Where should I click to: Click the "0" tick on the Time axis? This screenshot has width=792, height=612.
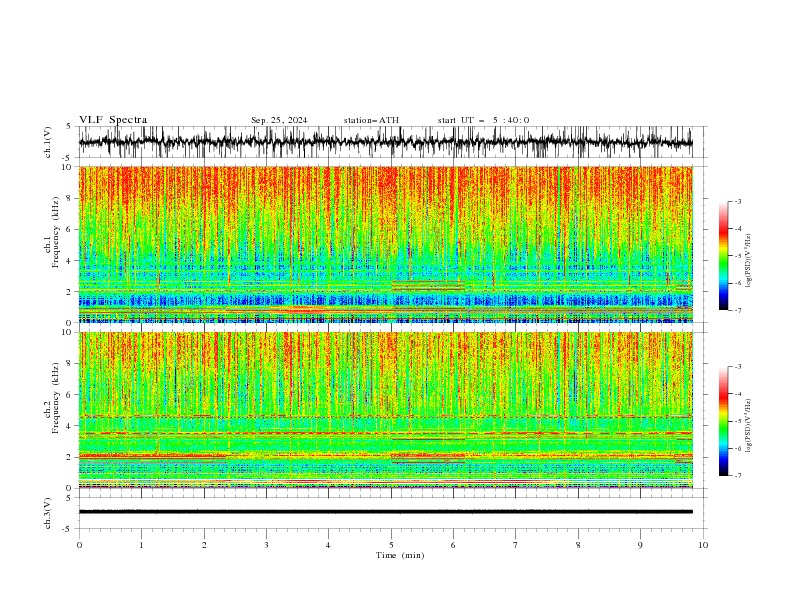click(79, 545)
